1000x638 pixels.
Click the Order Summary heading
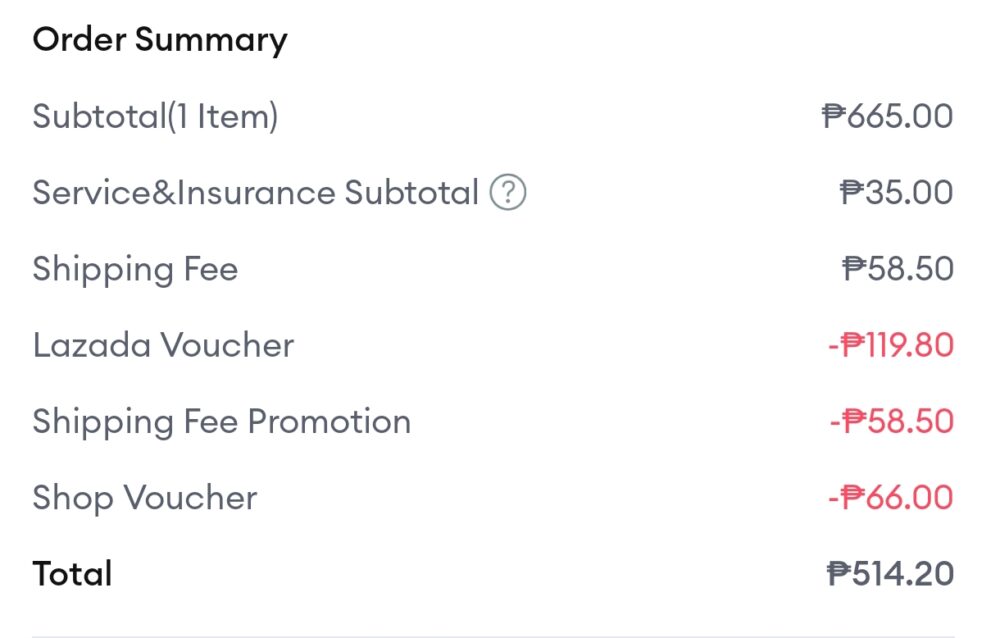(160, 40)
